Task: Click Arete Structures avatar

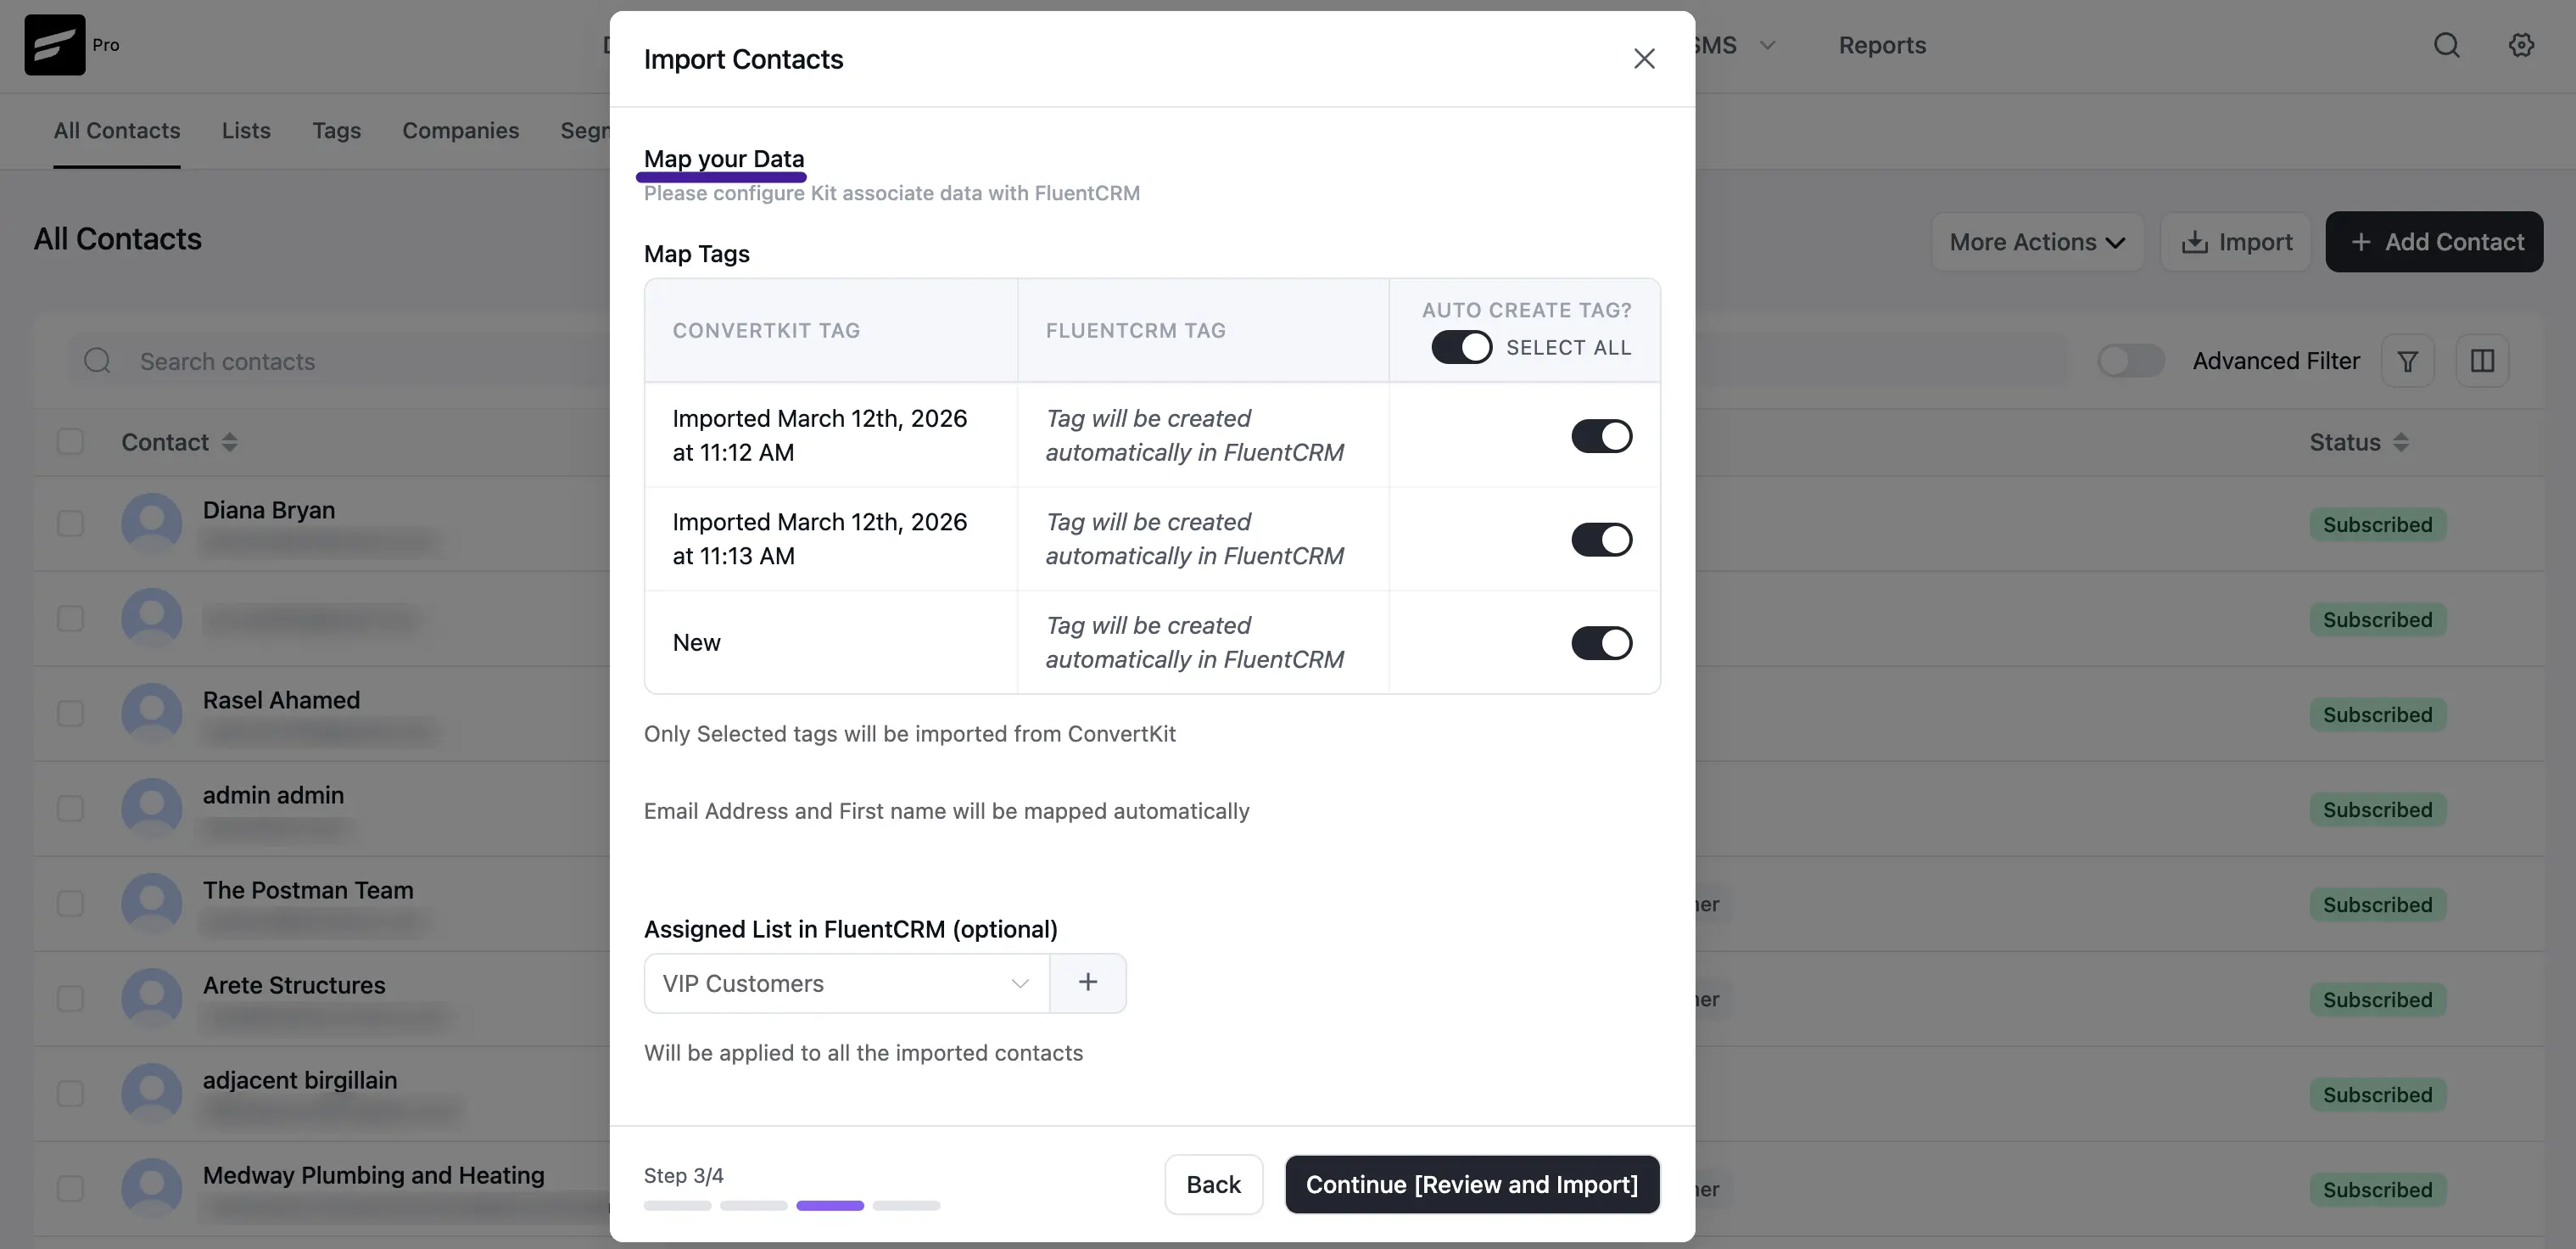Action: (x=152, y=998)
